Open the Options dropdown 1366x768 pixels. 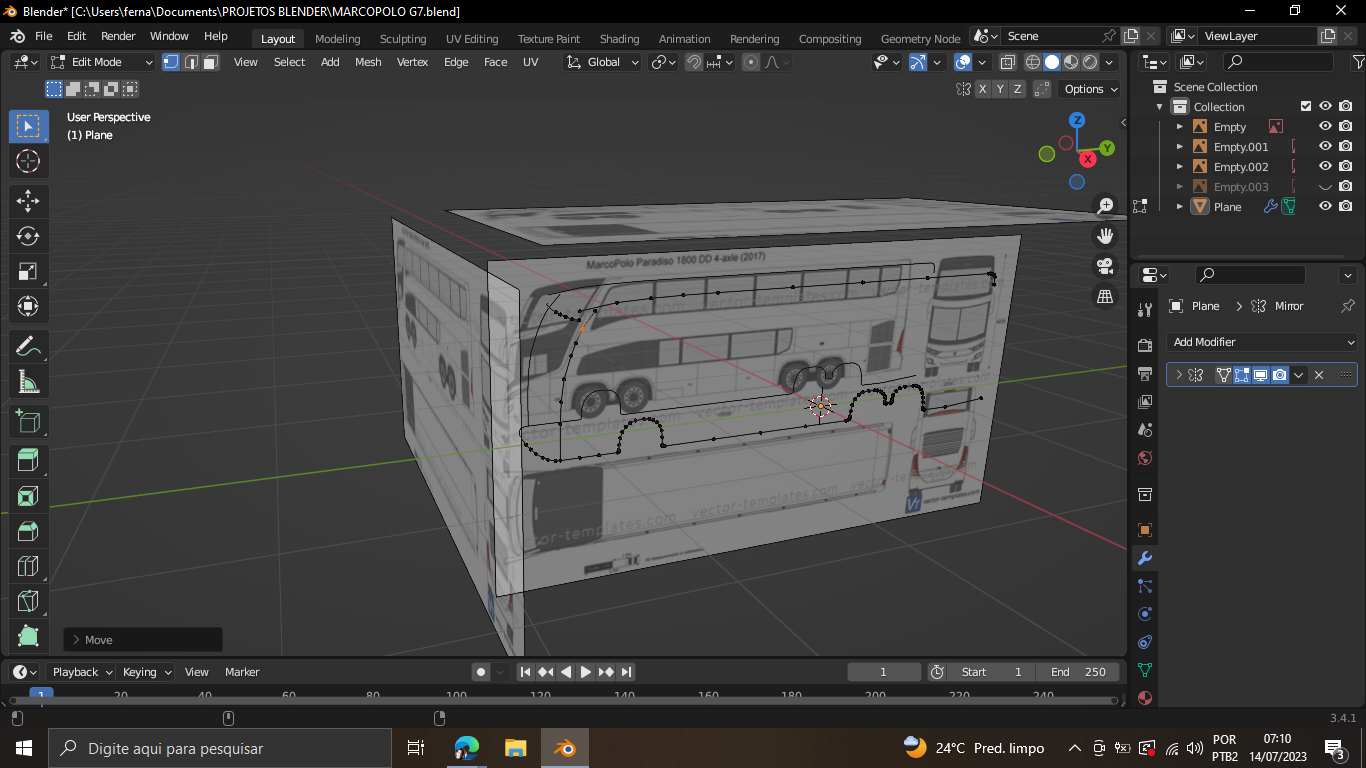click(x=1090, y=89)
